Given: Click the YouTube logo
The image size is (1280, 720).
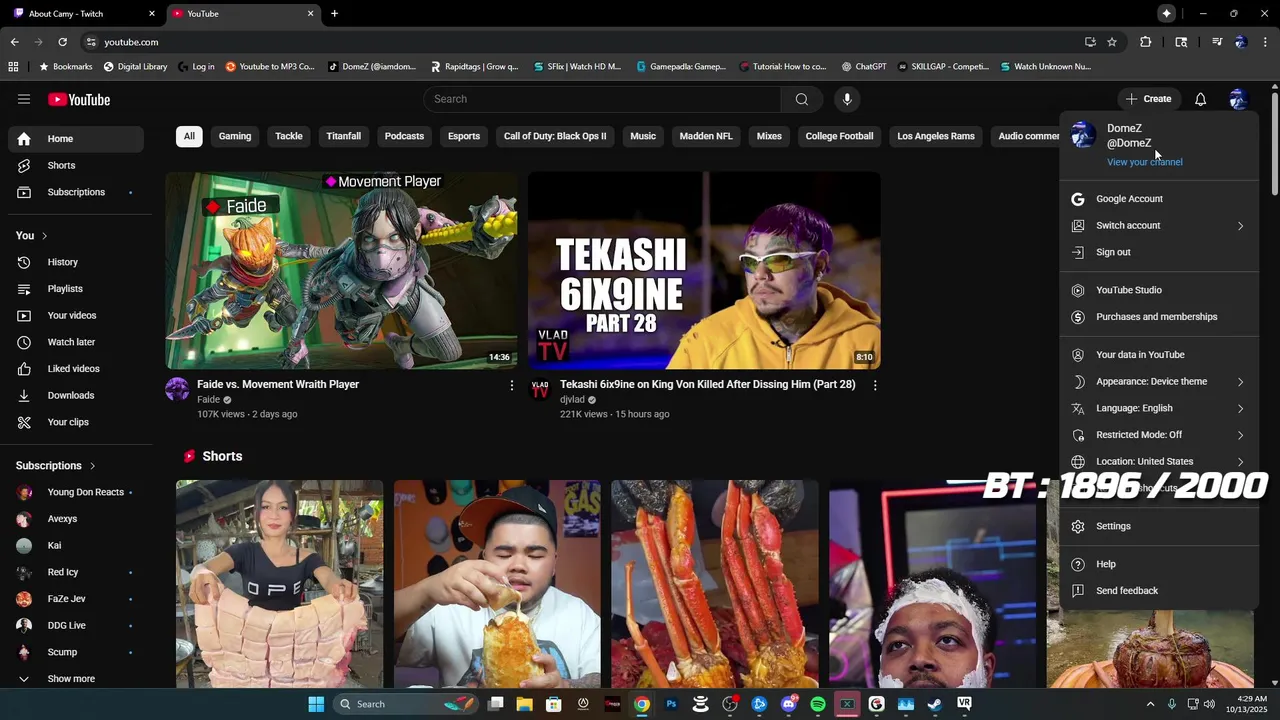Looking at the screenshot, I should pyautogui.click(x=79, y=99).
